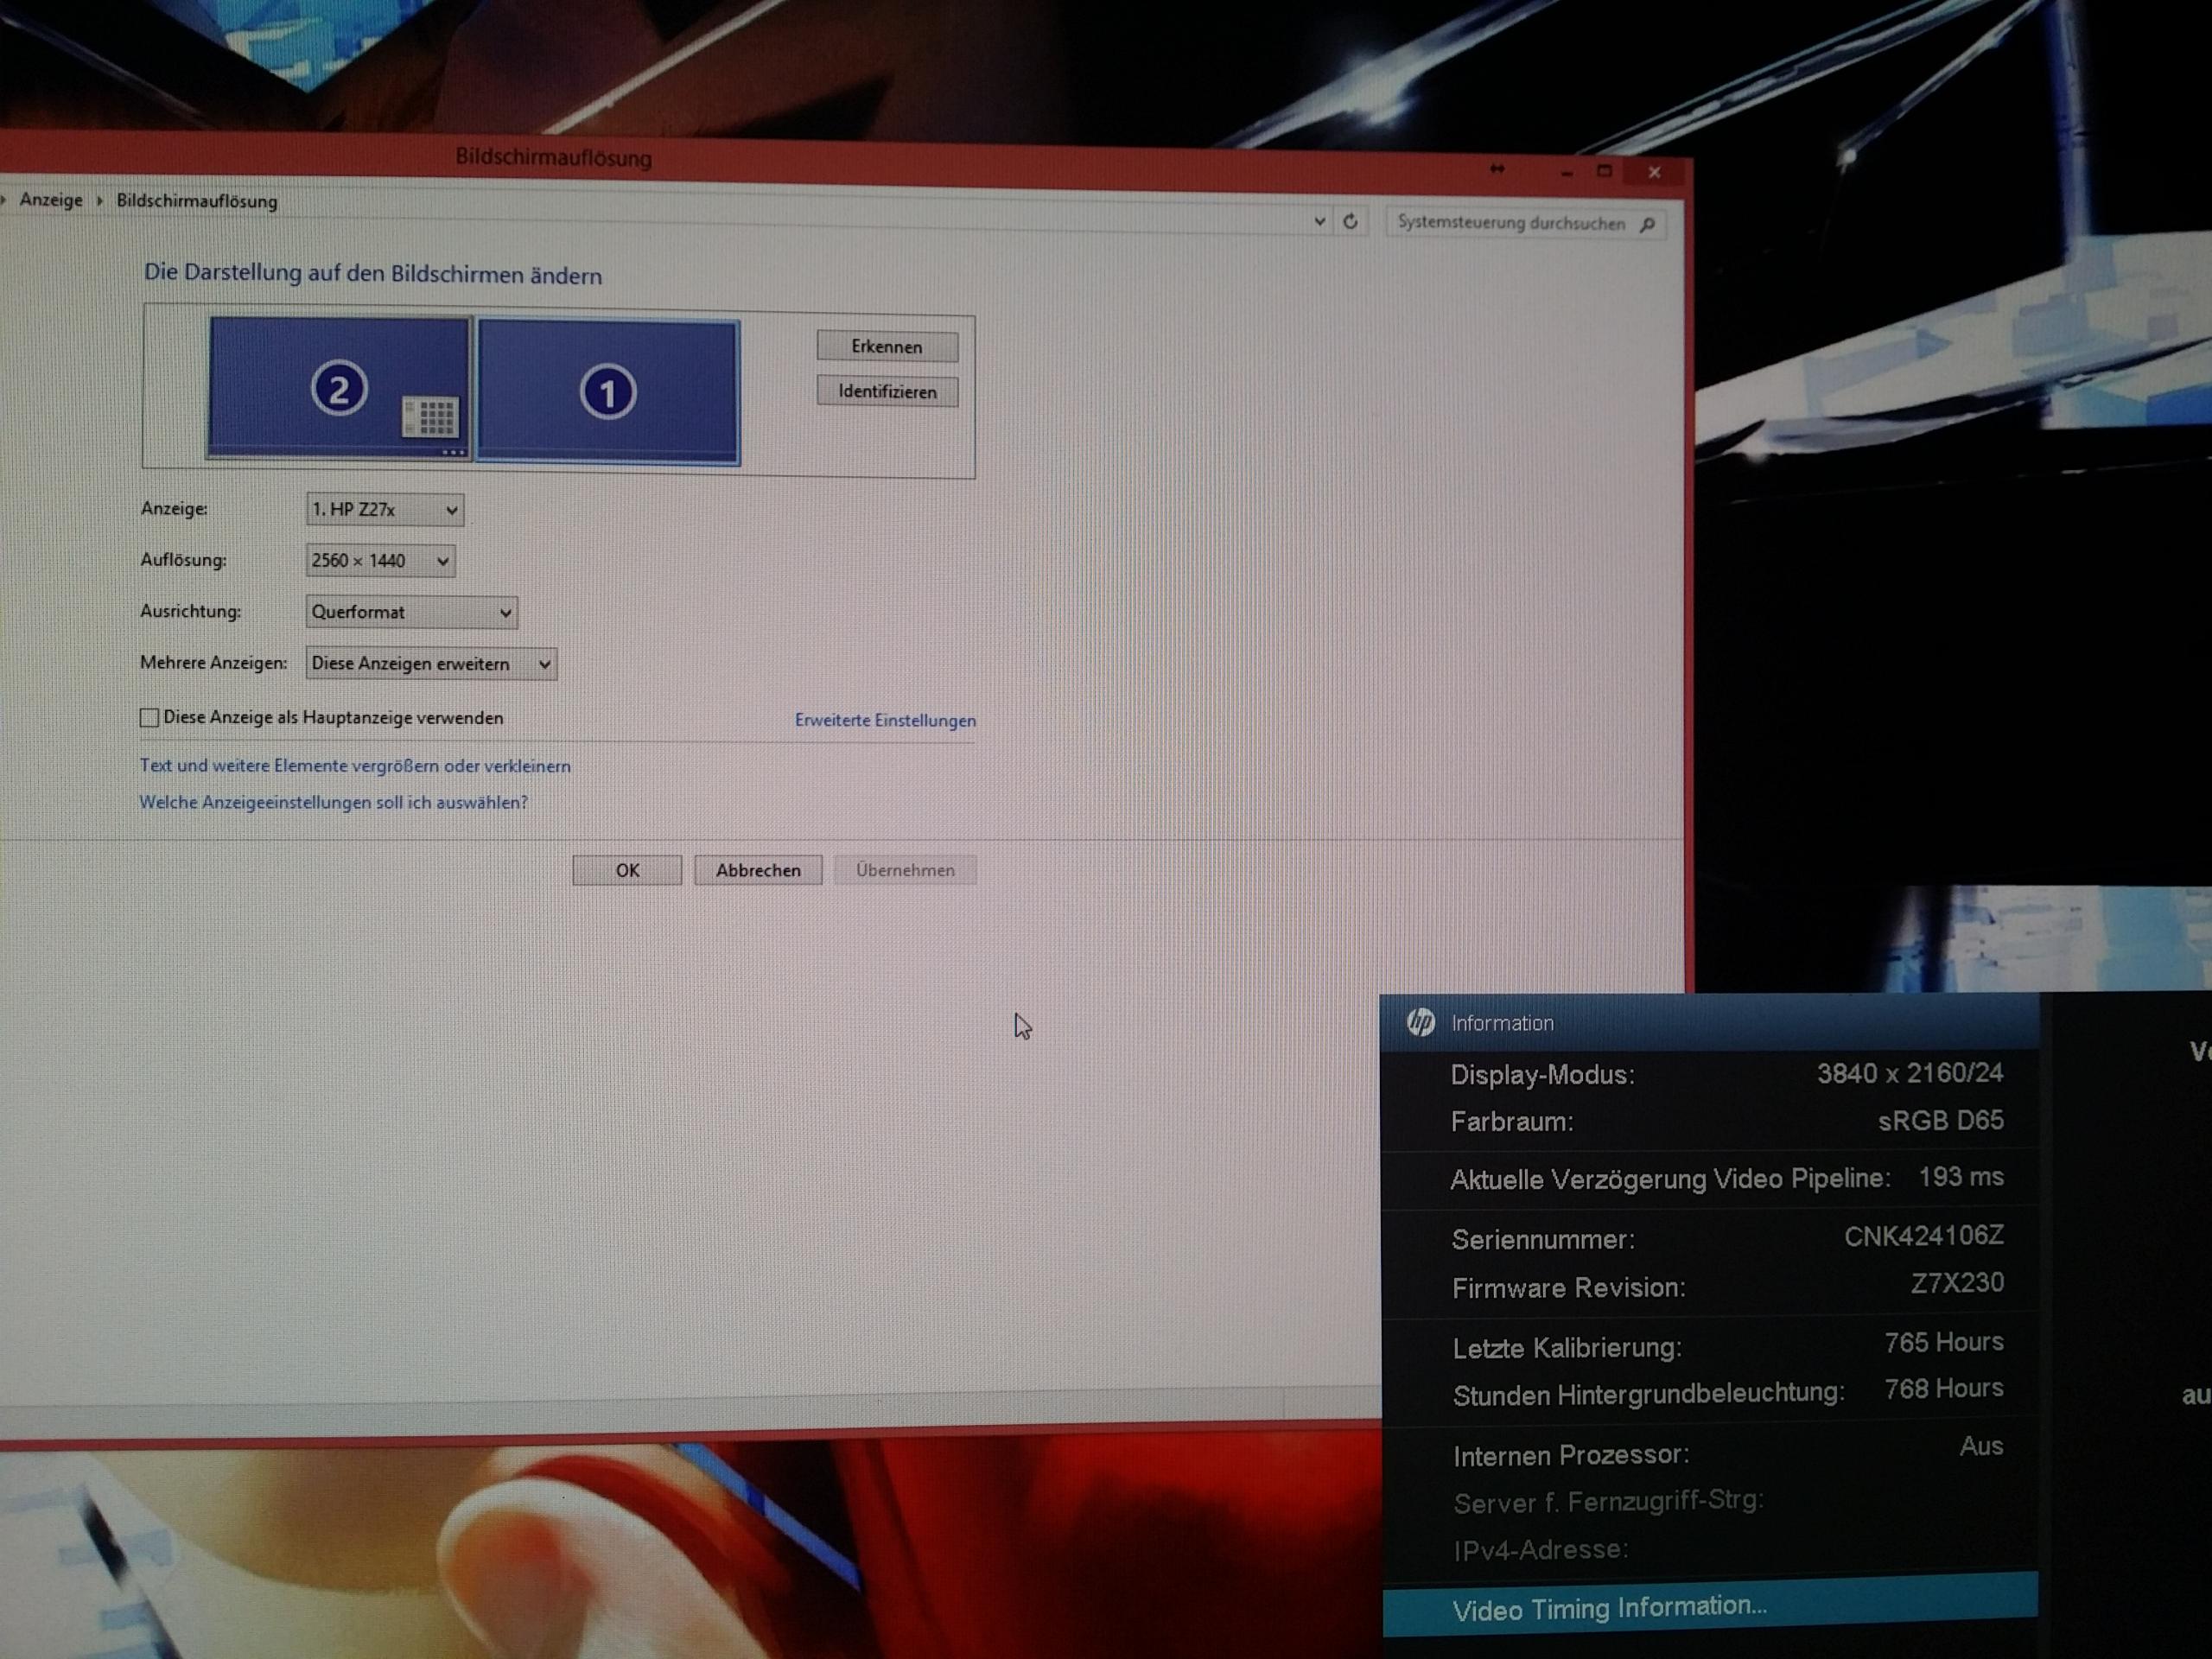Enable 'Diese Anzeige als Hauptanzeige verwenden'
Image resolution: width=2212 pixels, height=1659 pixels.
(150, 717)
